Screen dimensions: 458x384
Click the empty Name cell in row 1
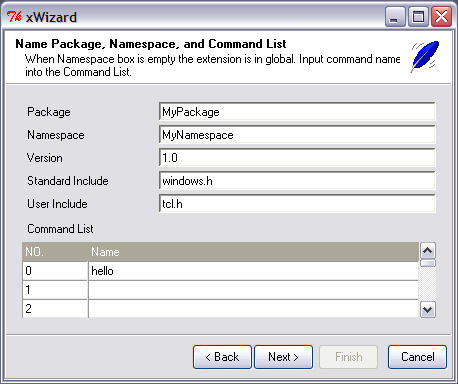tap(253, 290)
